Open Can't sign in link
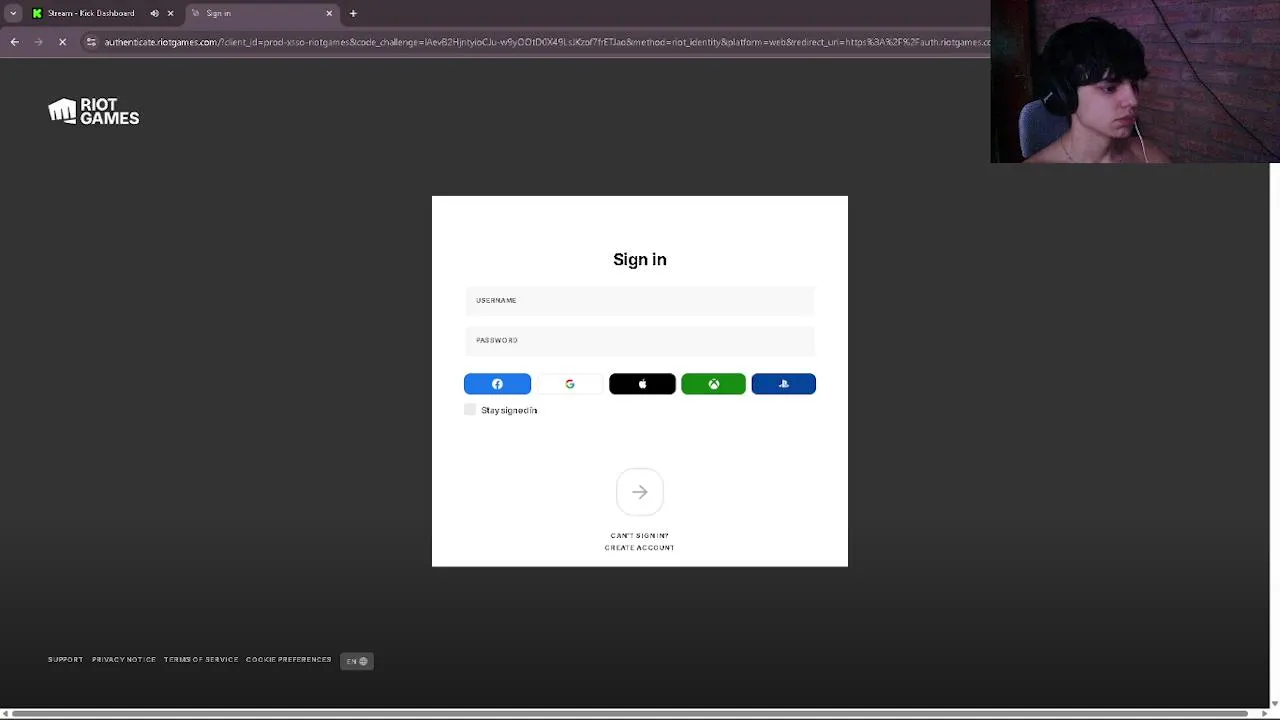This screenshot has height=720, width=1280. click(x=640, y=536)
